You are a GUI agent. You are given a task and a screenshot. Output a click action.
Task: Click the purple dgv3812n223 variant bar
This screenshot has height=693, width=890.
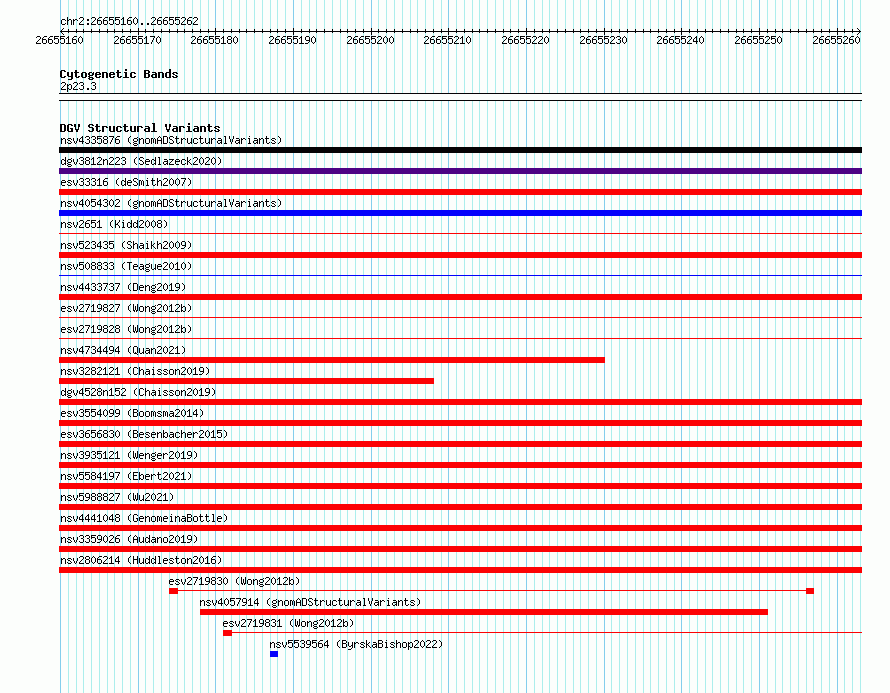click(460, 171)
